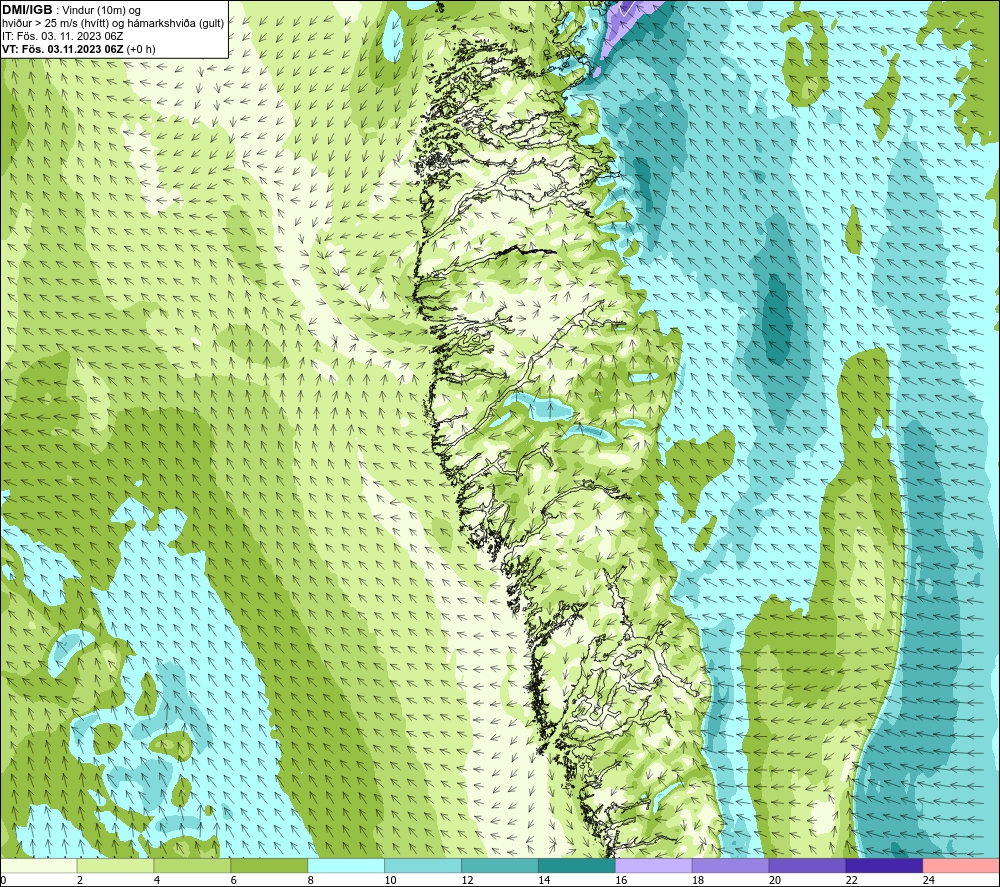The height and width of the screenshot is (887, 1000).
Task: Click the legend scale label '18'
Action: [698, 880]
